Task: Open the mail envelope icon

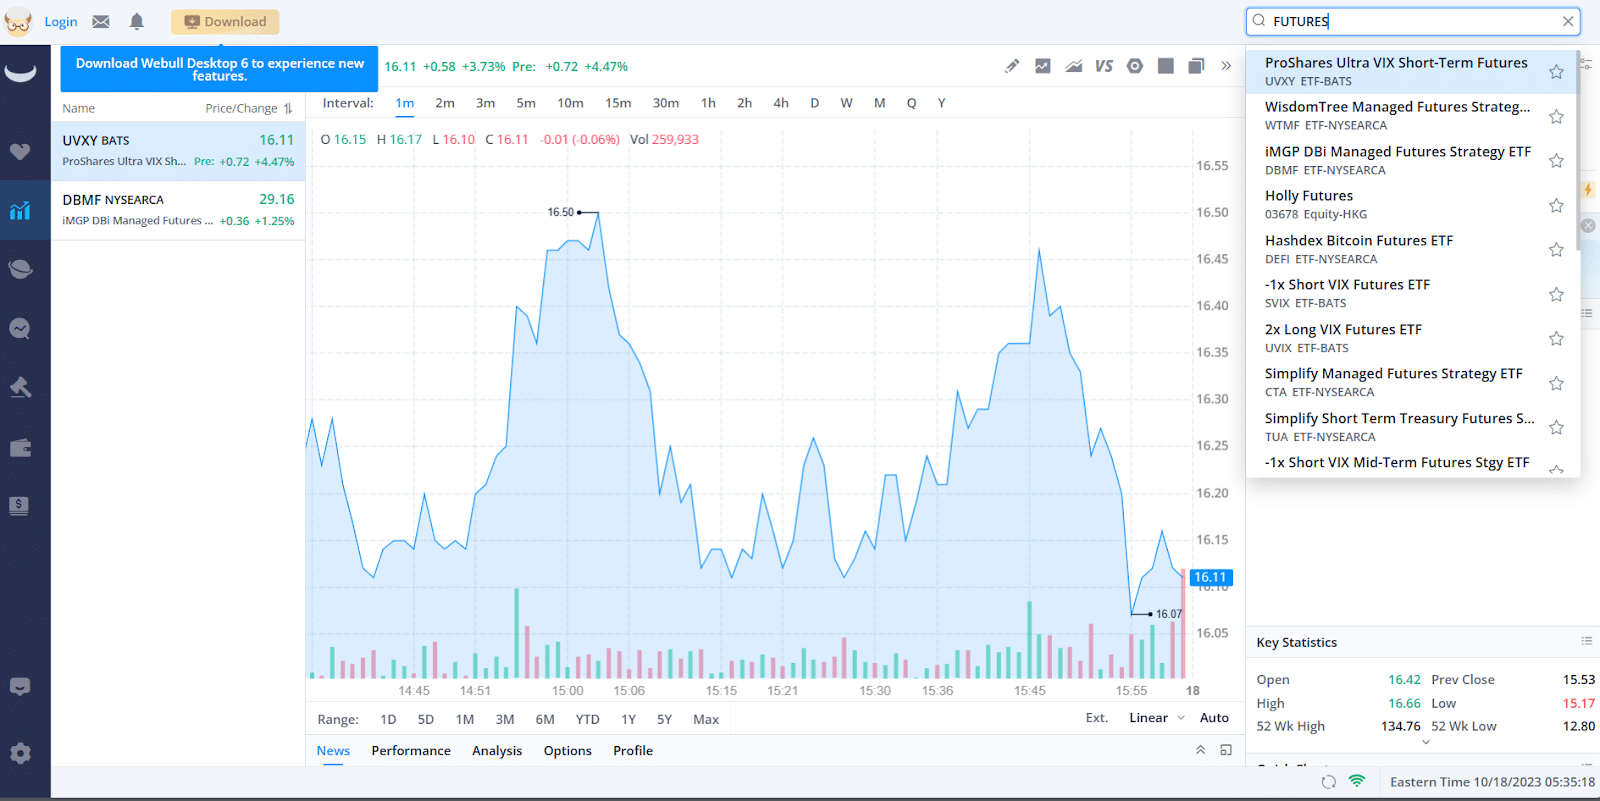Action: [101, 21]
